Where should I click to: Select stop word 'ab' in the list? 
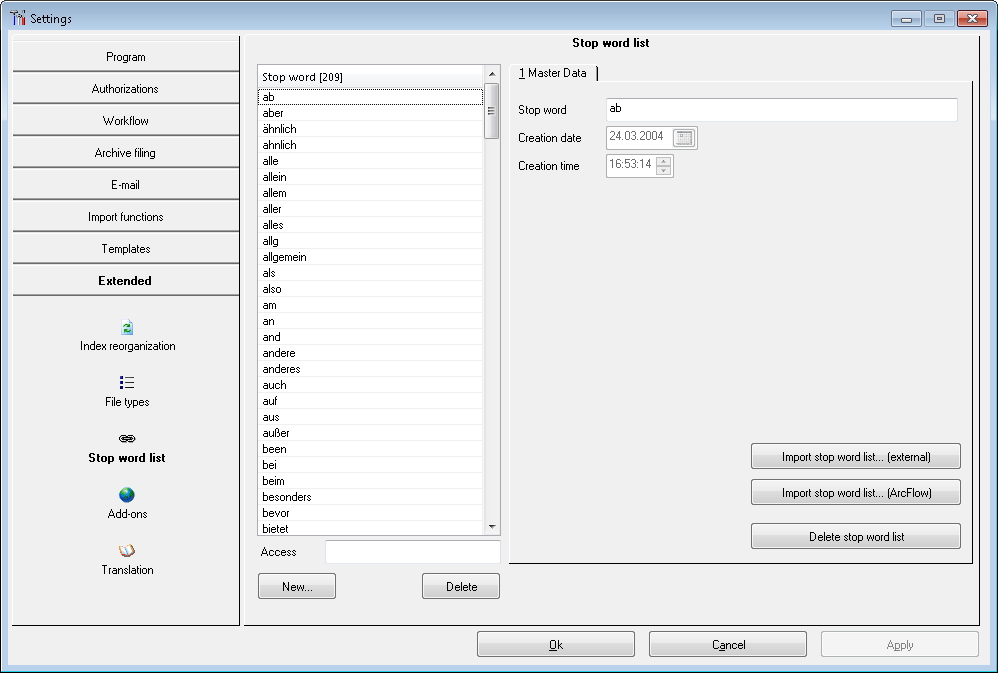tap(371, 97)
